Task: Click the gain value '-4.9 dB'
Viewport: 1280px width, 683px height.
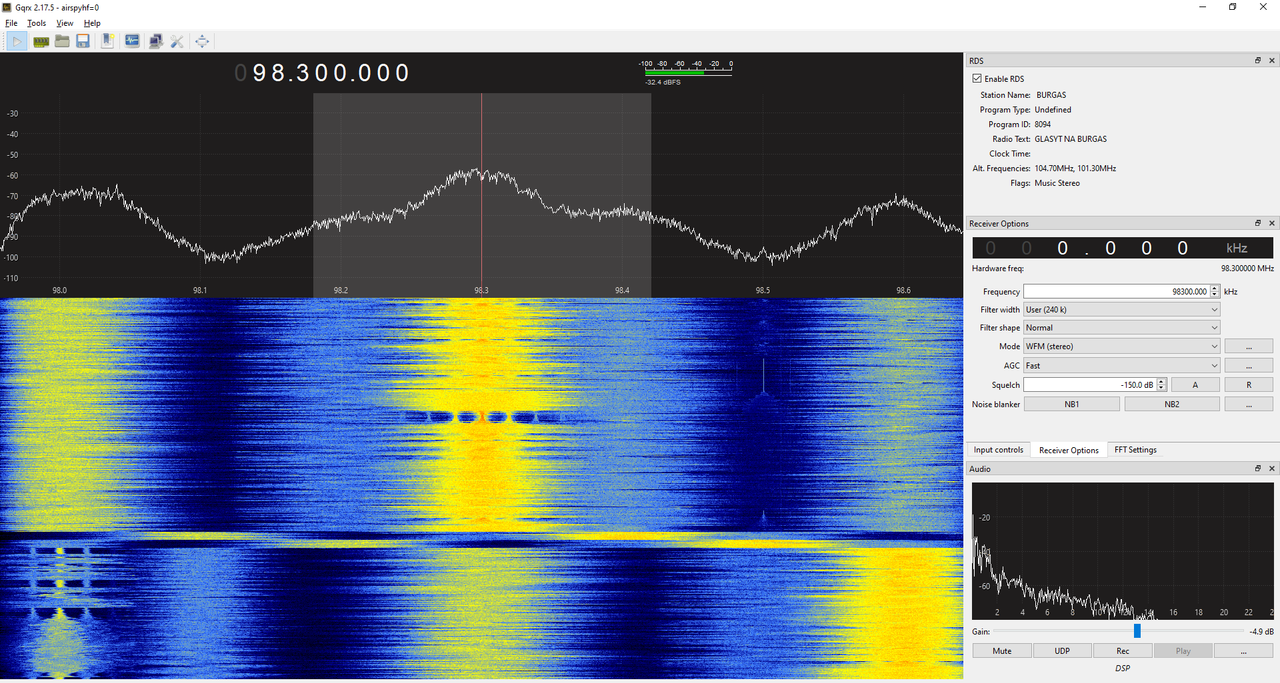Action: pyautogui.click(x=1261, y=632)
